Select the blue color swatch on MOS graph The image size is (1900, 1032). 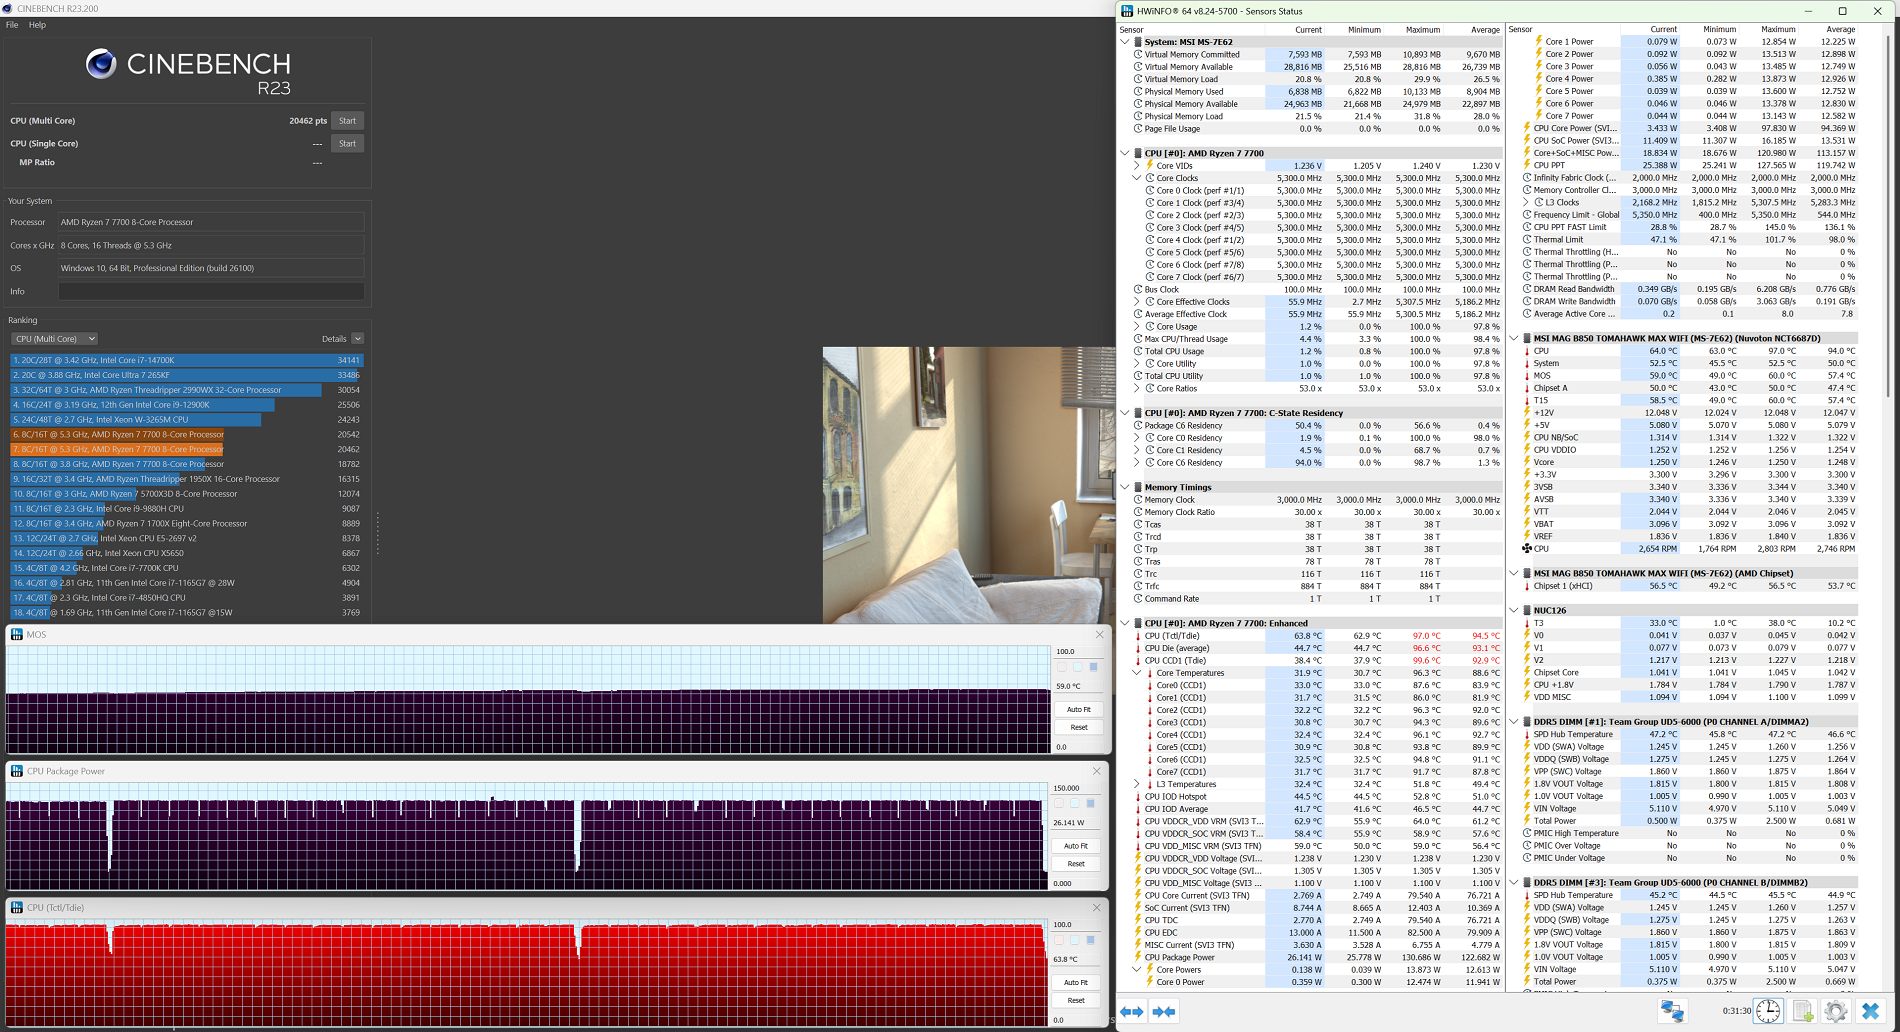(1093, 667)
